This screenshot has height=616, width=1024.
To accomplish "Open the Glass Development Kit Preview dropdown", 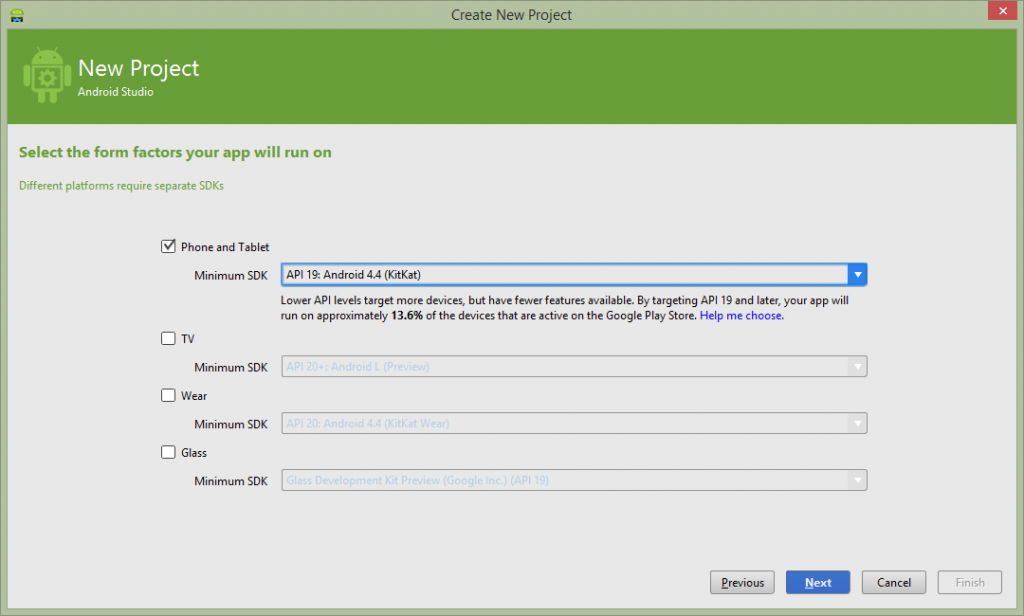I will (x=858, y=480).
